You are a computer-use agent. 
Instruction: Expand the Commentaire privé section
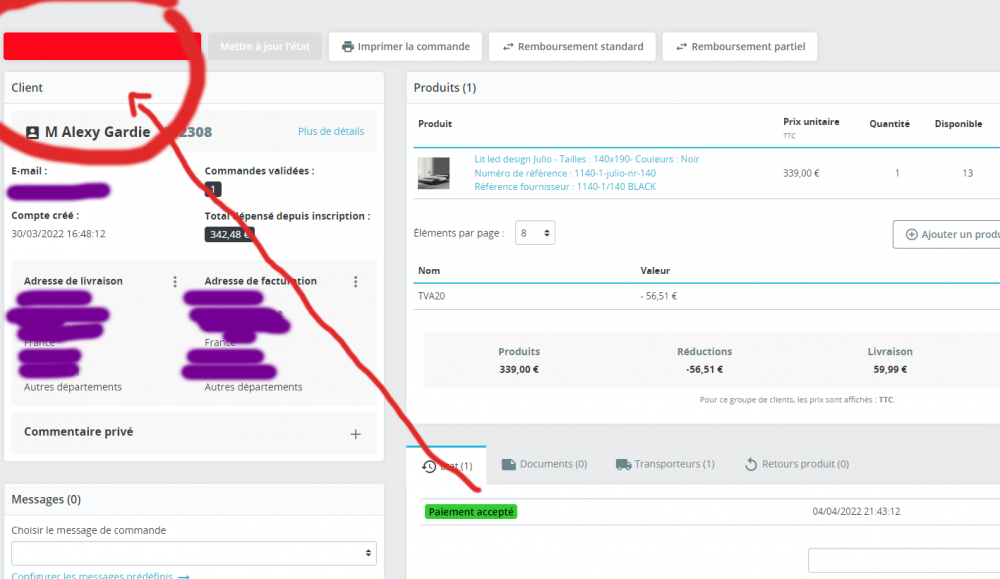click(x=356, y=433)
